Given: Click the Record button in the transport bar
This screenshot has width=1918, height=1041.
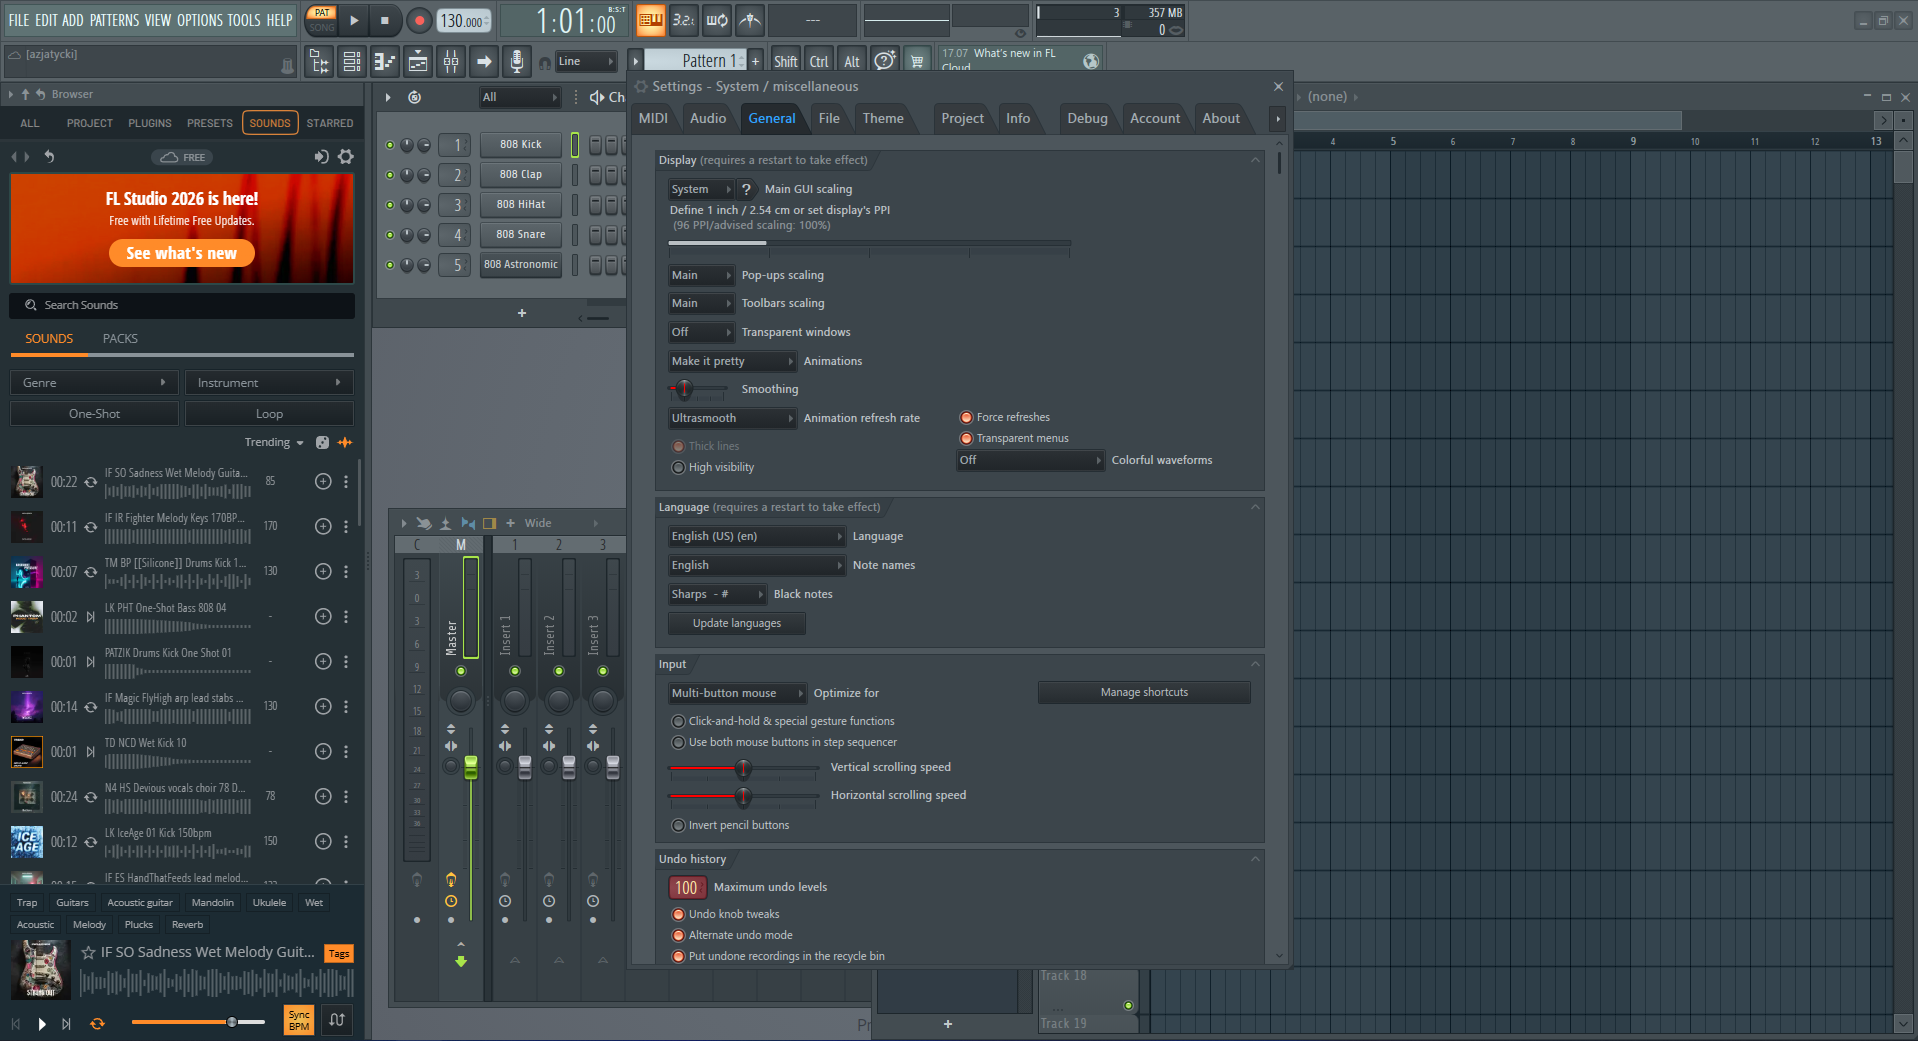Looking at the screenshot, I should (419, 20).
